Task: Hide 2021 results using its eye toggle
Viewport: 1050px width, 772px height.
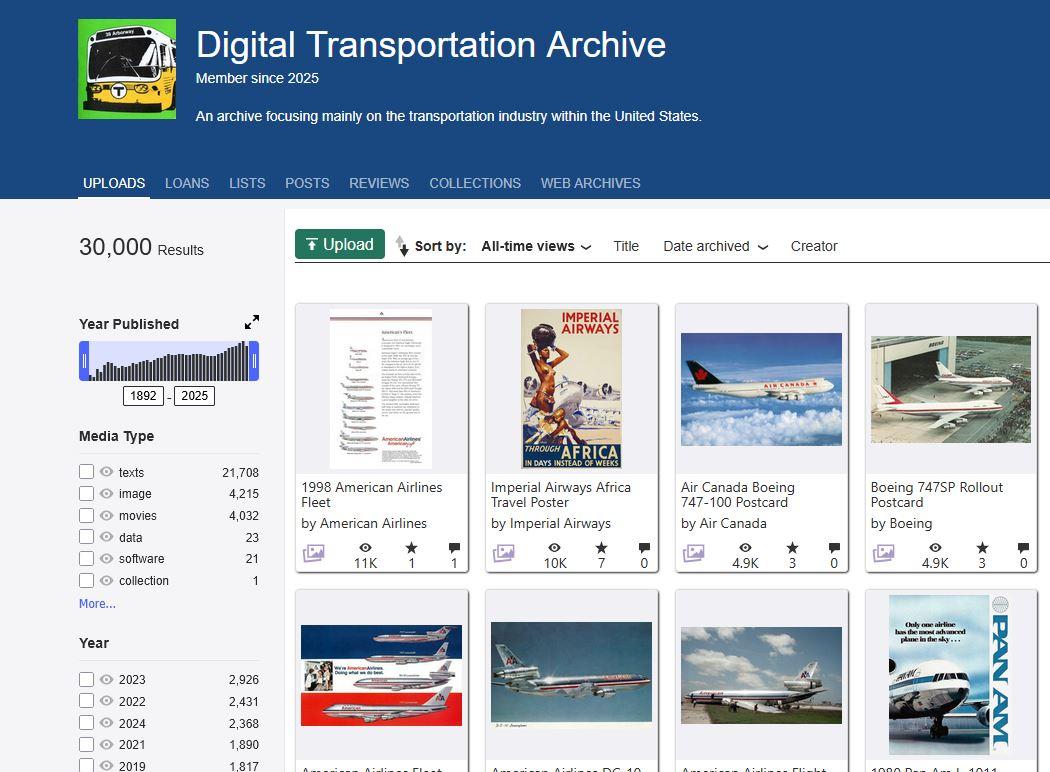Action: [x=106, y=745]
